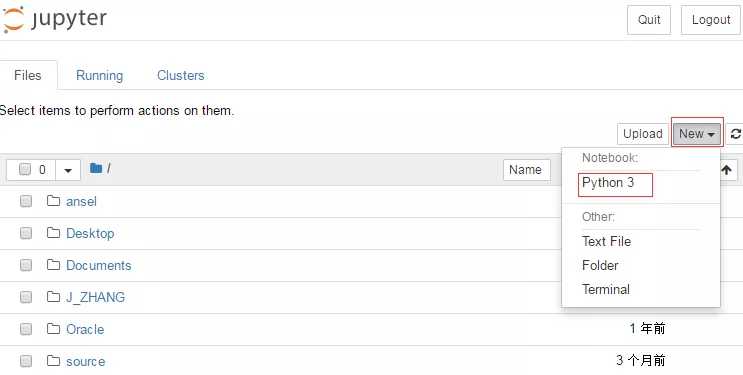743x375 pixels.
Task: Select Terminal from the New menu
Action: click(606, 289)
